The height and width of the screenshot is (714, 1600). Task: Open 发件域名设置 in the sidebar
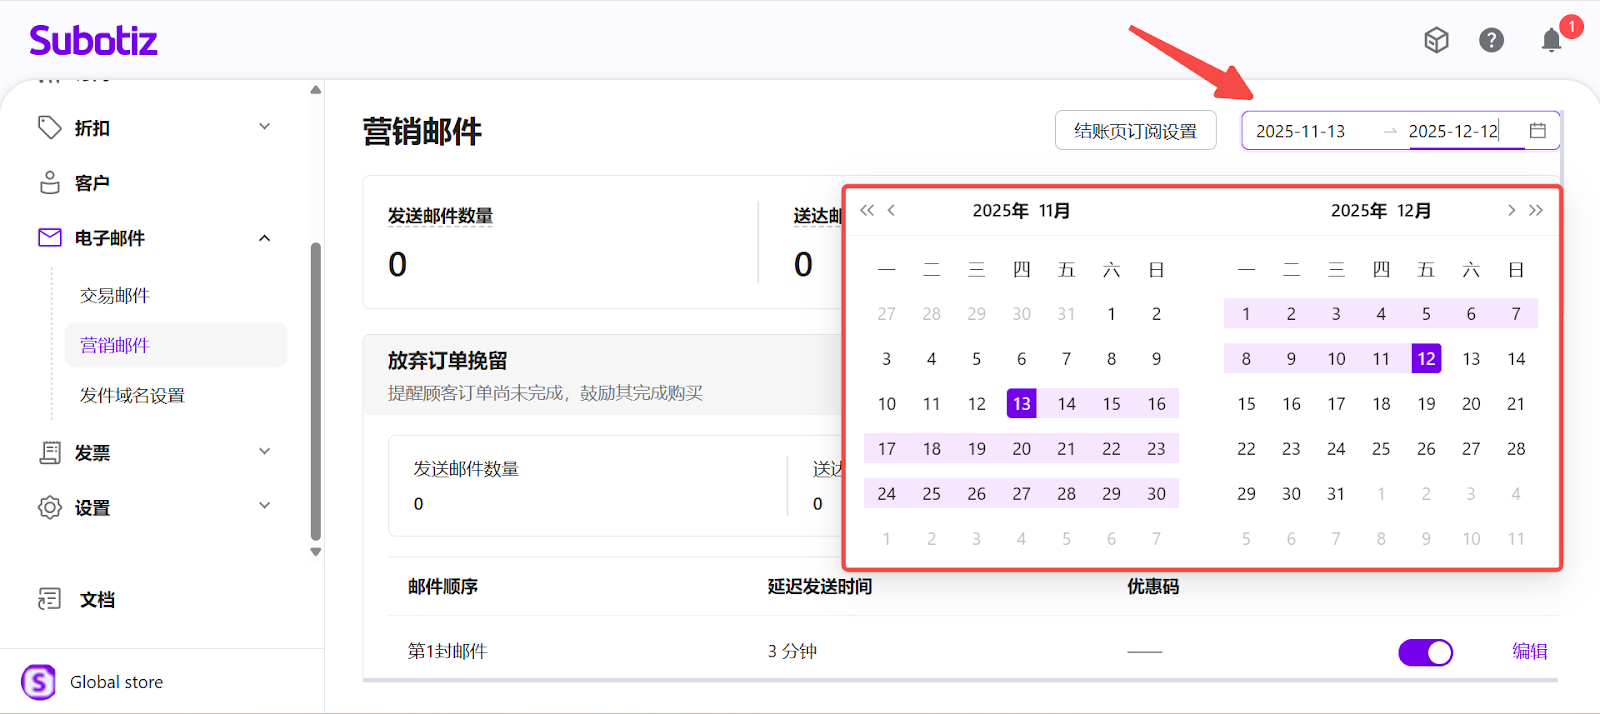pos(132,395)
